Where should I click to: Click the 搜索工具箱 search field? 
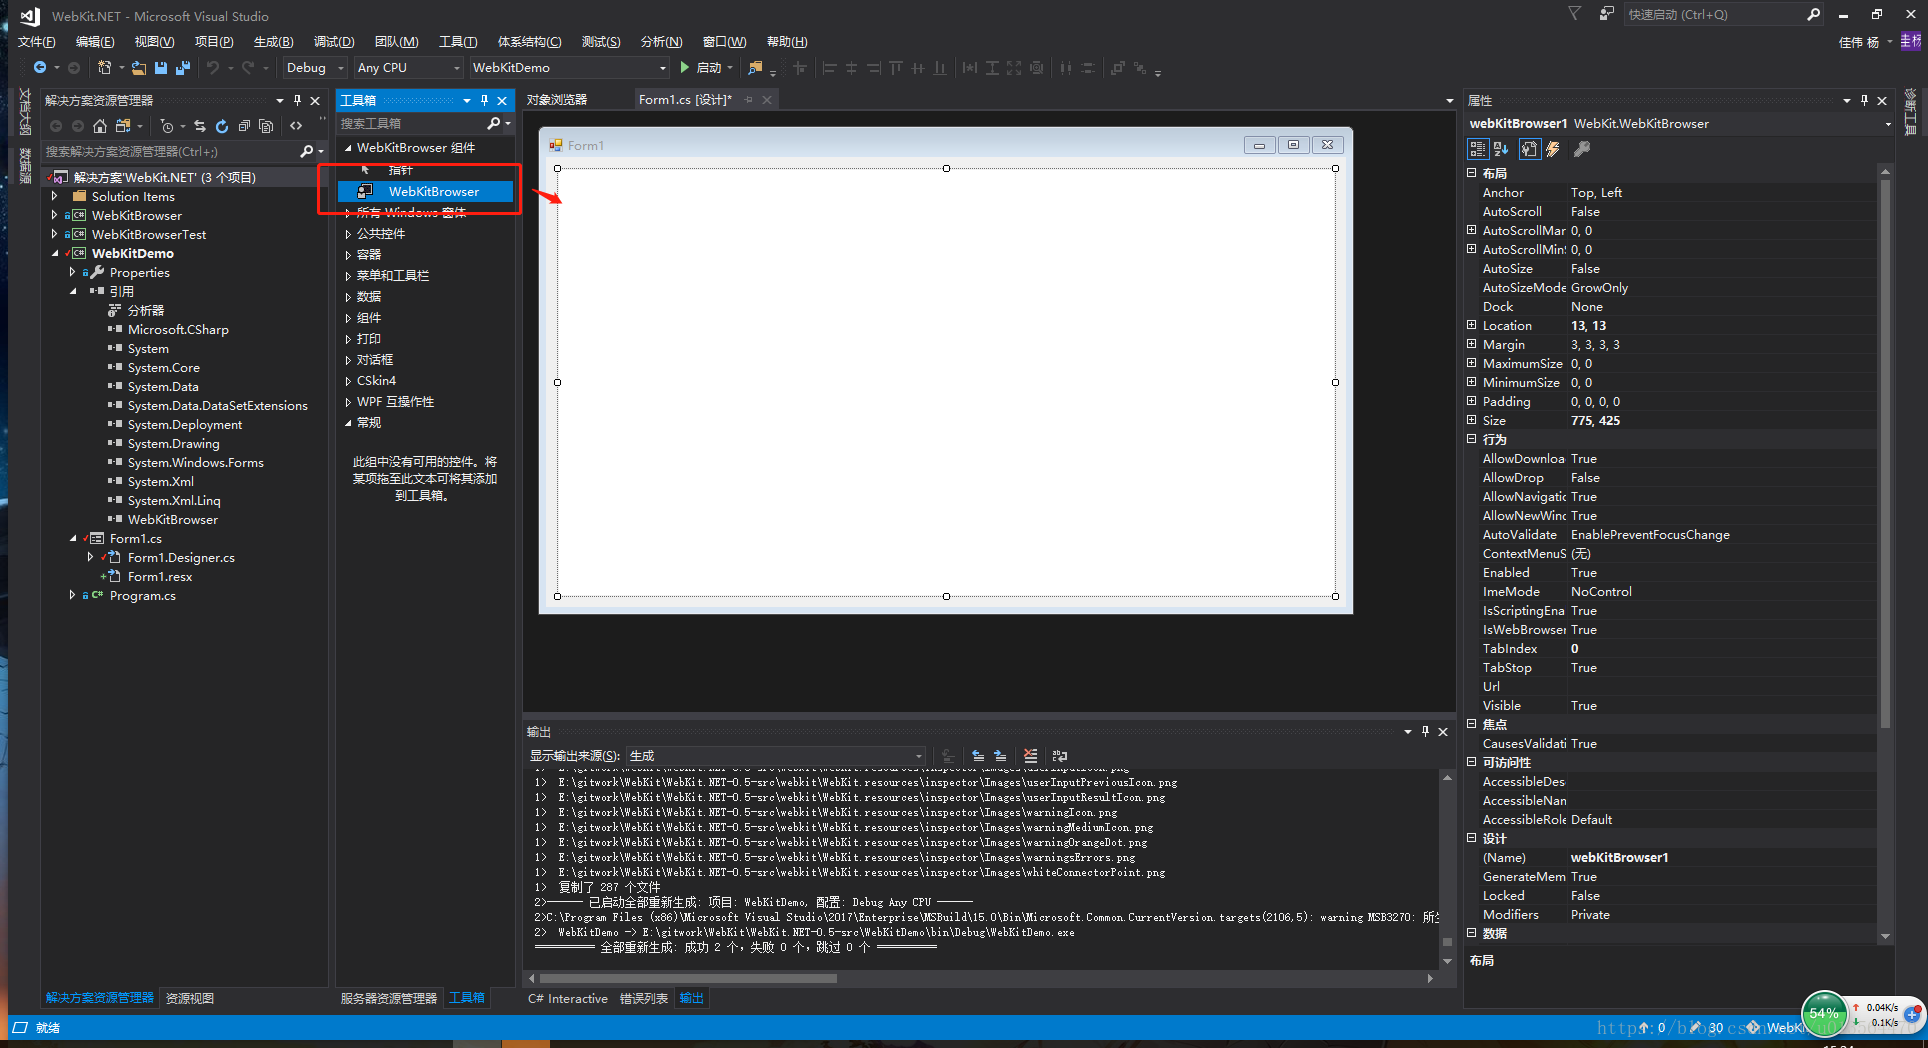coord(410,123)
